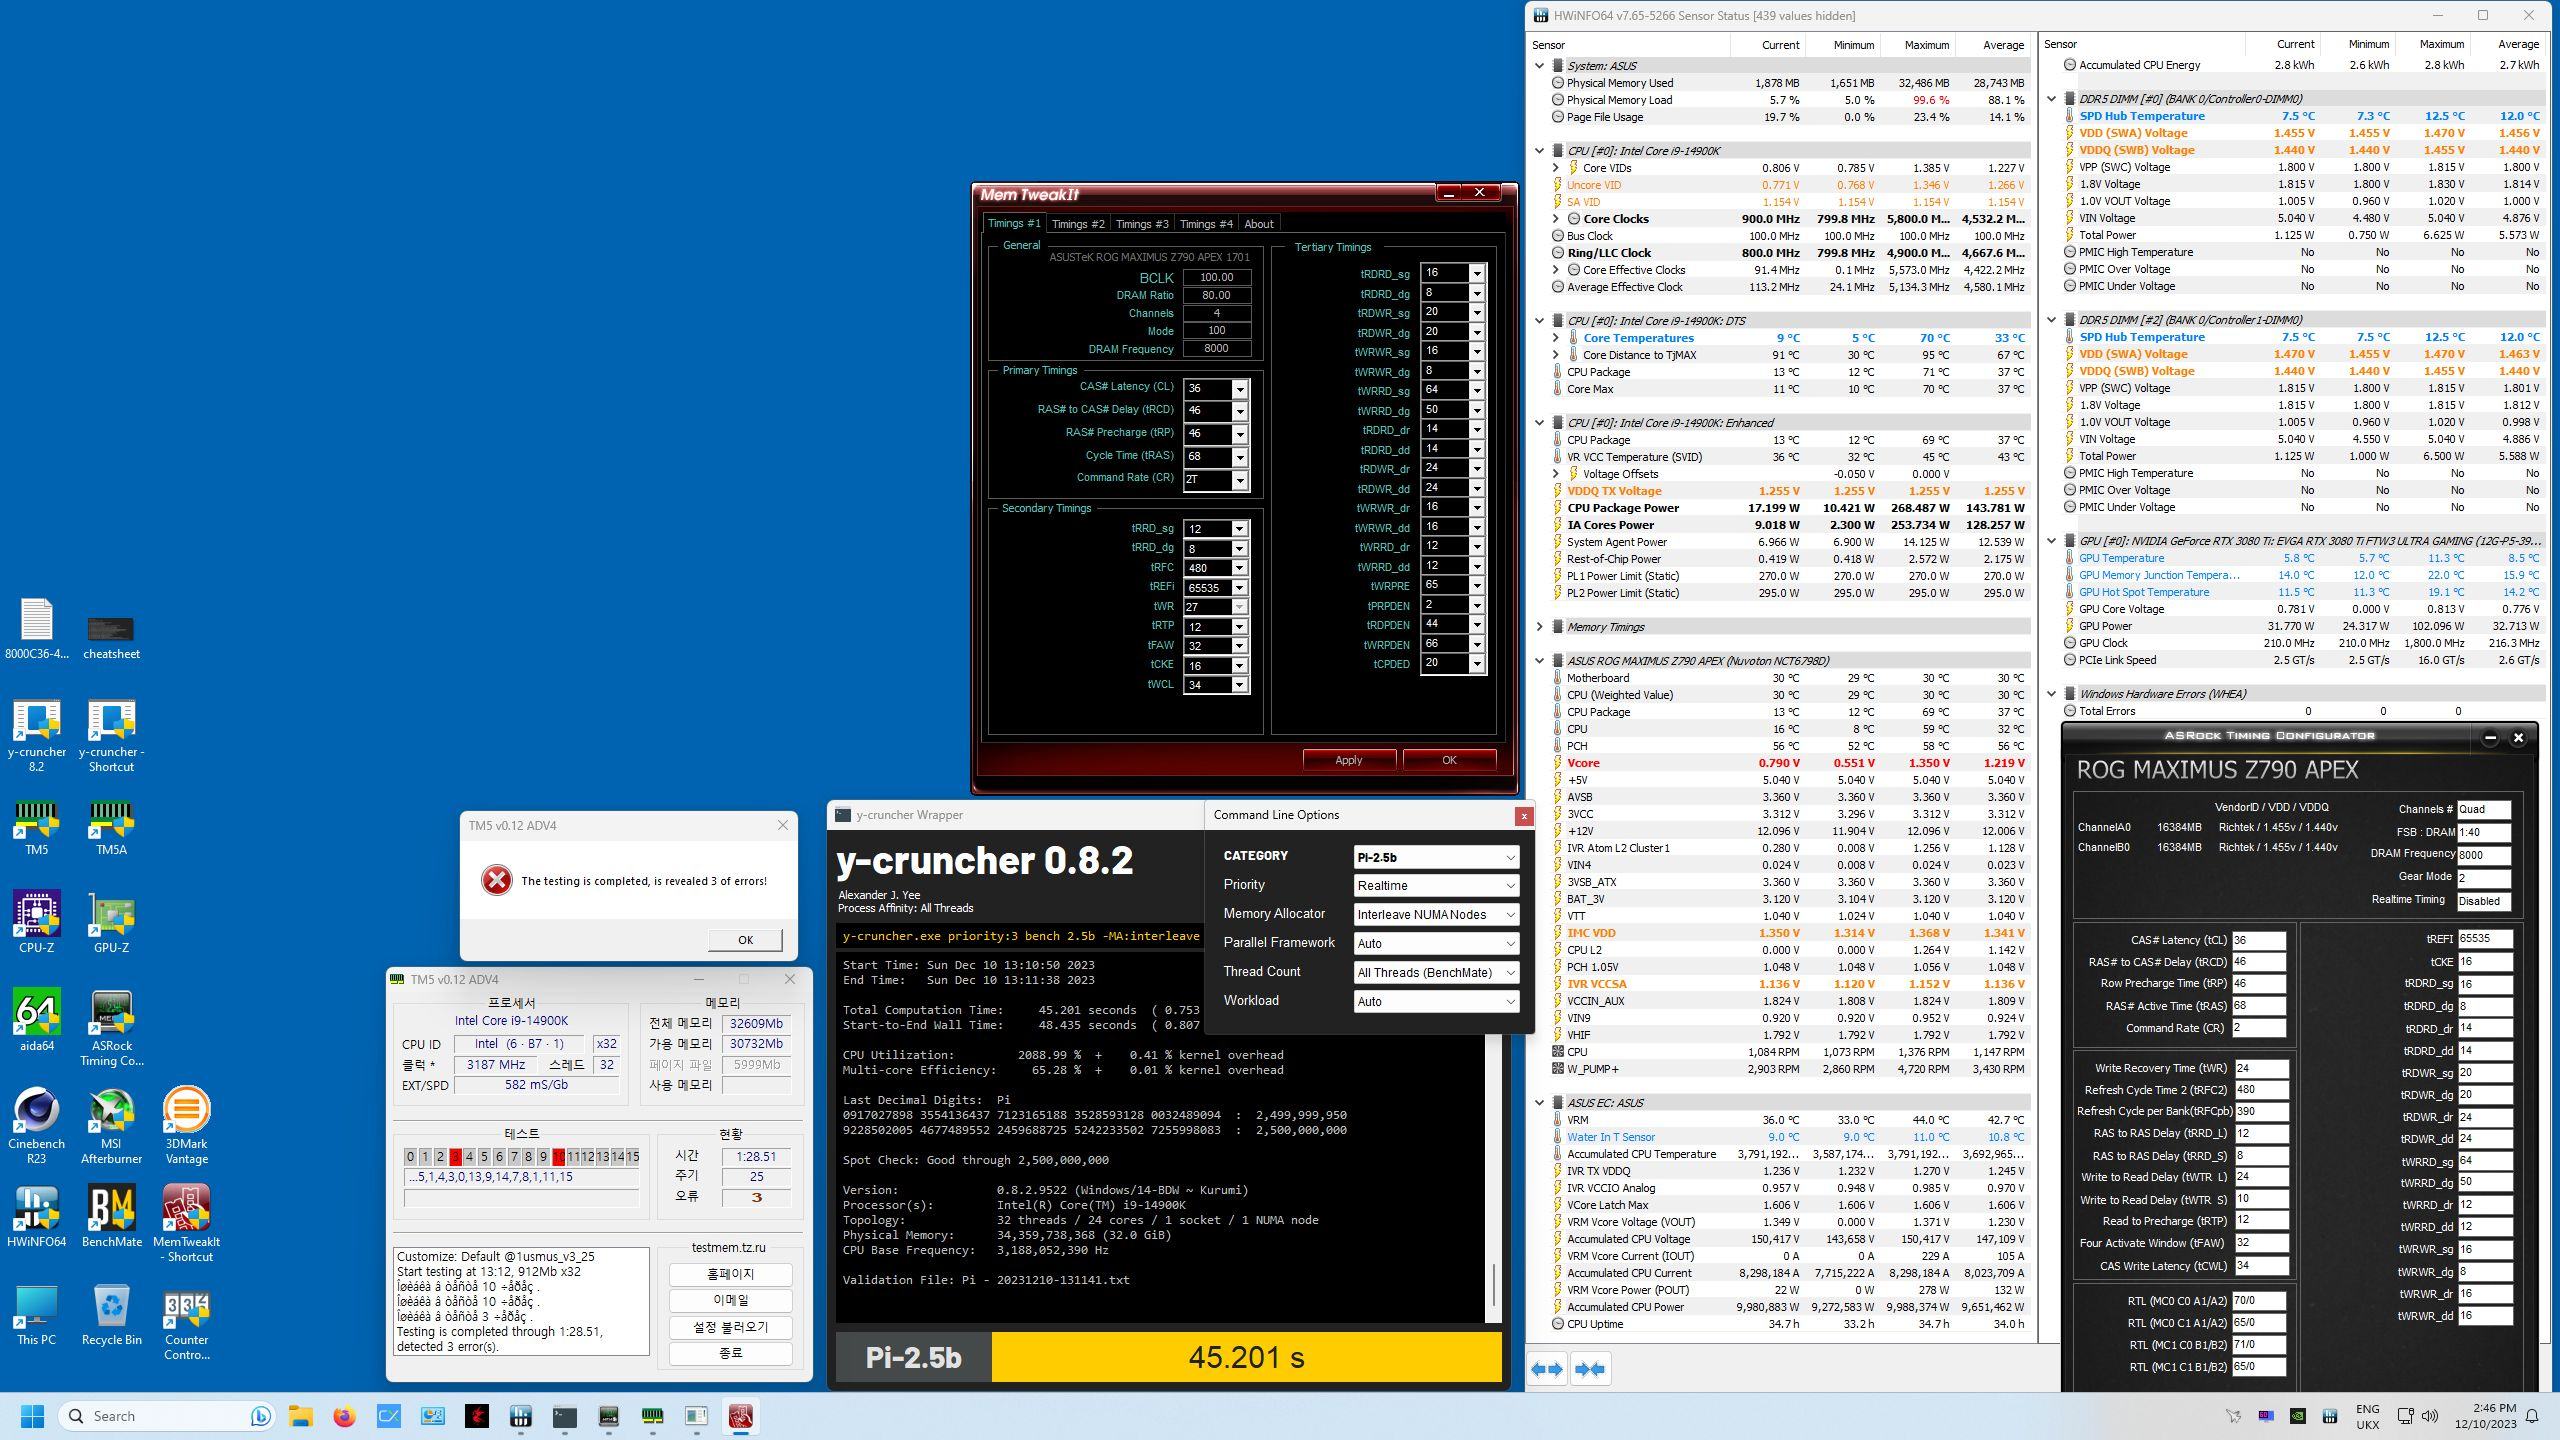Open the Windows Start menu

pos(32,1416)
